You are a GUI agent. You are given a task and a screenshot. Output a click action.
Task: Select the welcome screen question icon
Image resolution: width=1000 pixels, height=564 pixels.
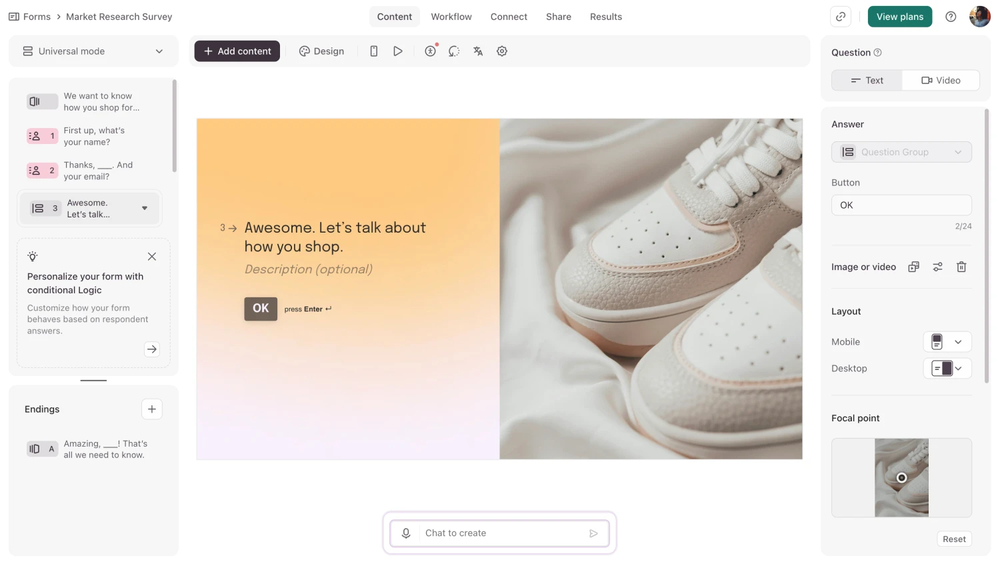pyautogui.click(x=42, y=101)
